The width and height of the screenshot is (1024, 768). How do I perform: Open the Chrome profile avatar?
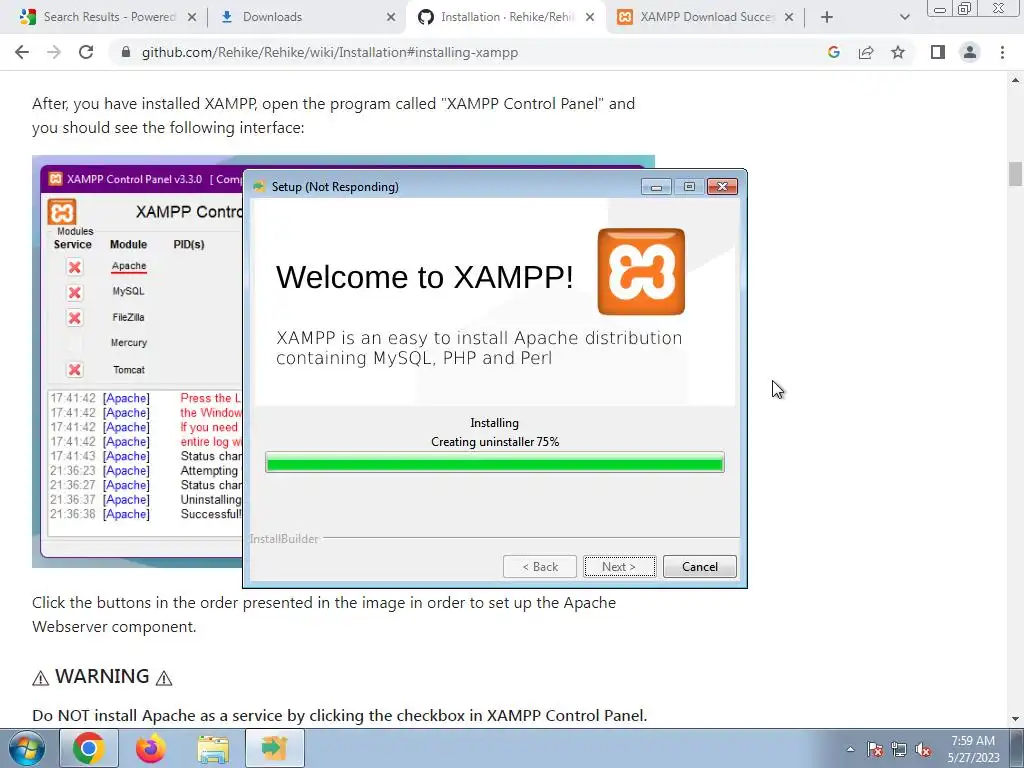[970, 52]
